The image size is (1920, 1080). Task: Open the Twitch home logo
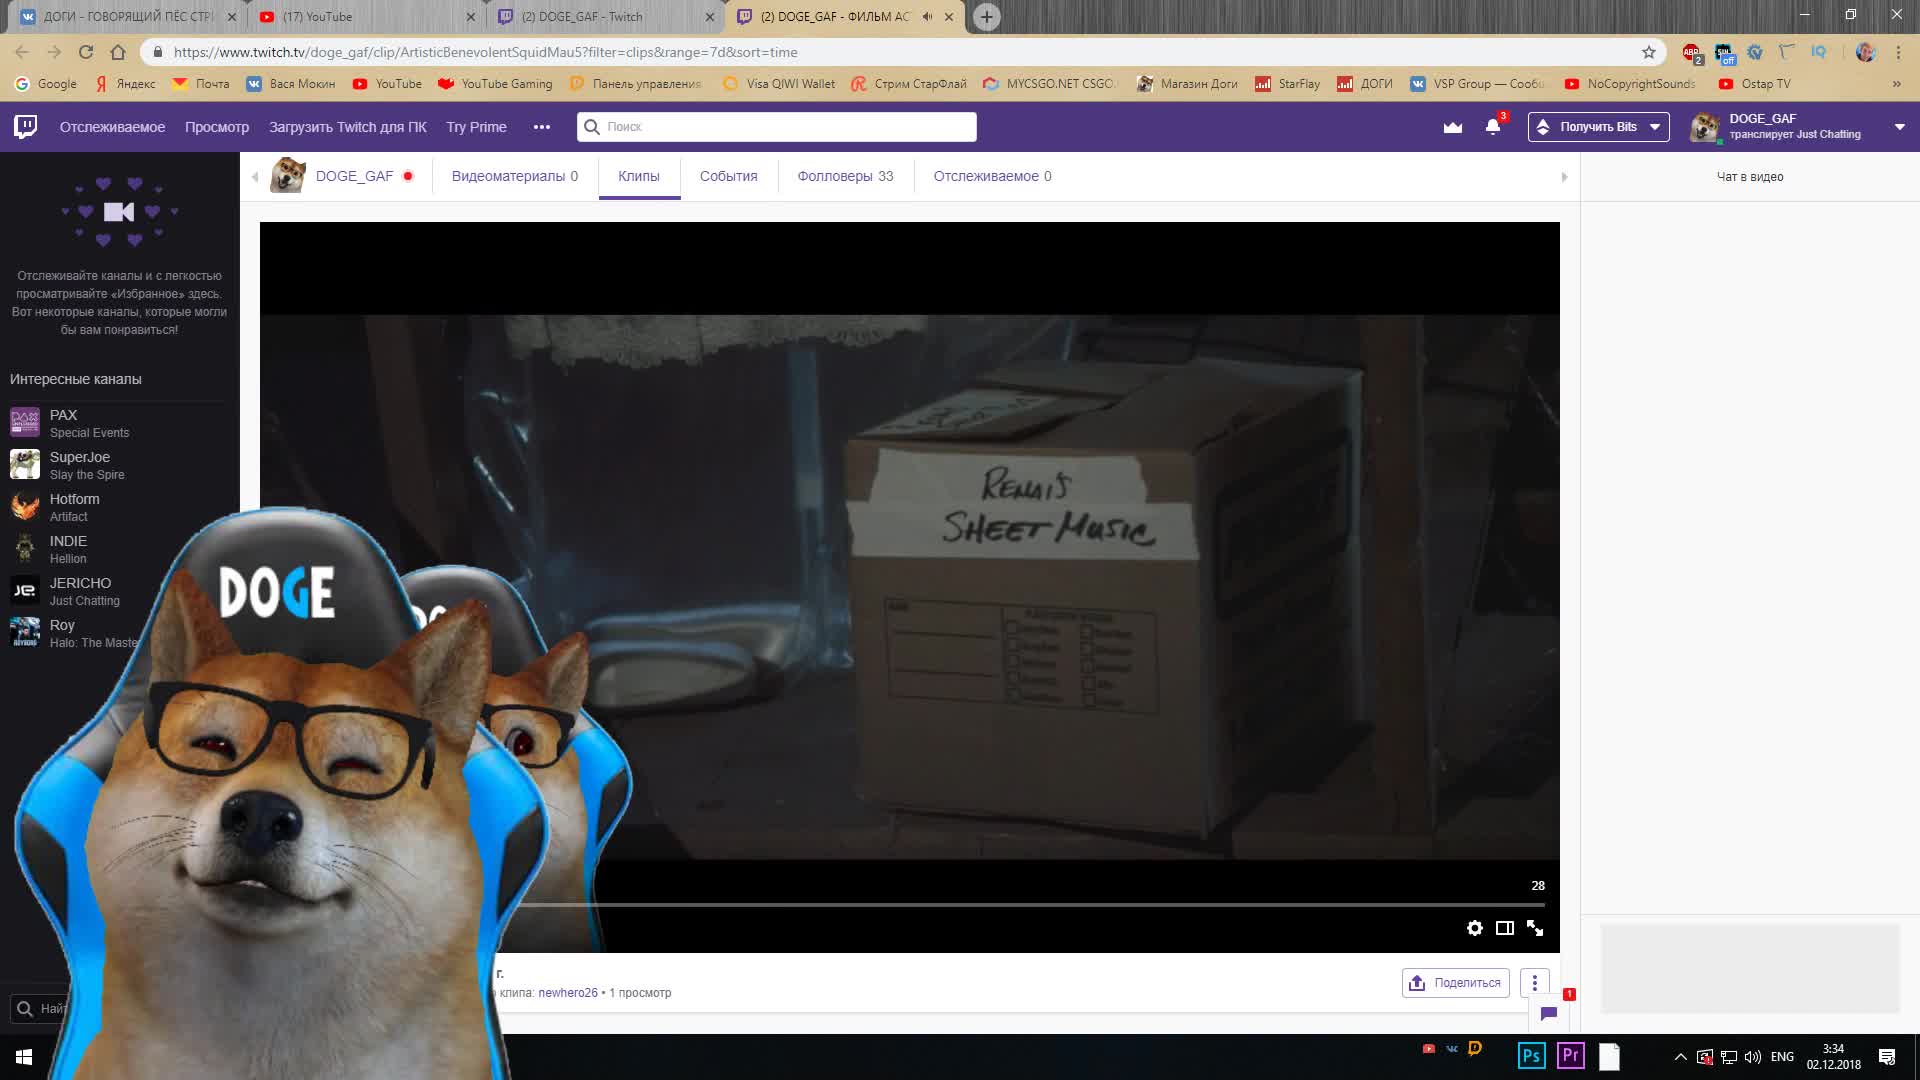25,126
